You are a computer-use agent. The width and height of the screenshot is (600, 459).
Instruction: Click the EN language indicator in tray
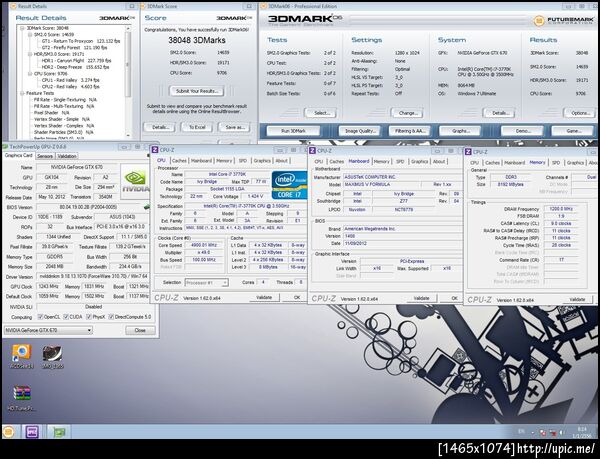click(x=521, y=431)
